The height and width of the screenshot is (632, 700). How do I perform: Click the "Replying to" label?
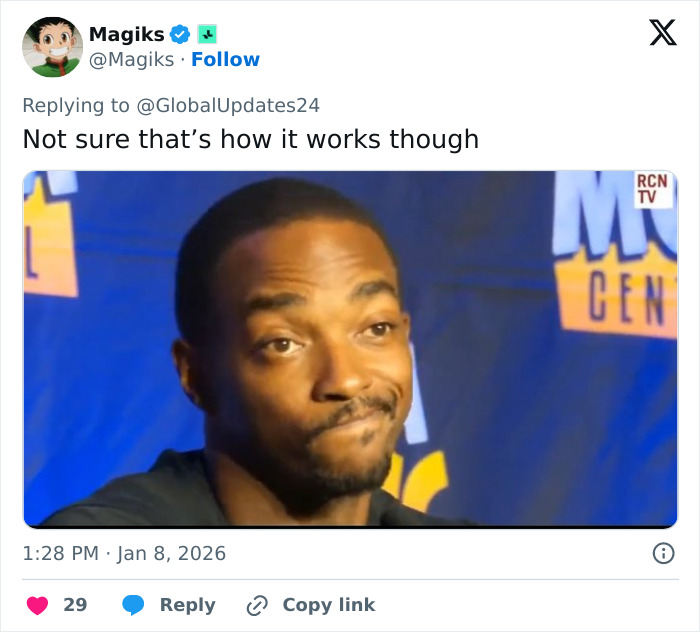pyautogui.click(x=76, y=105)
